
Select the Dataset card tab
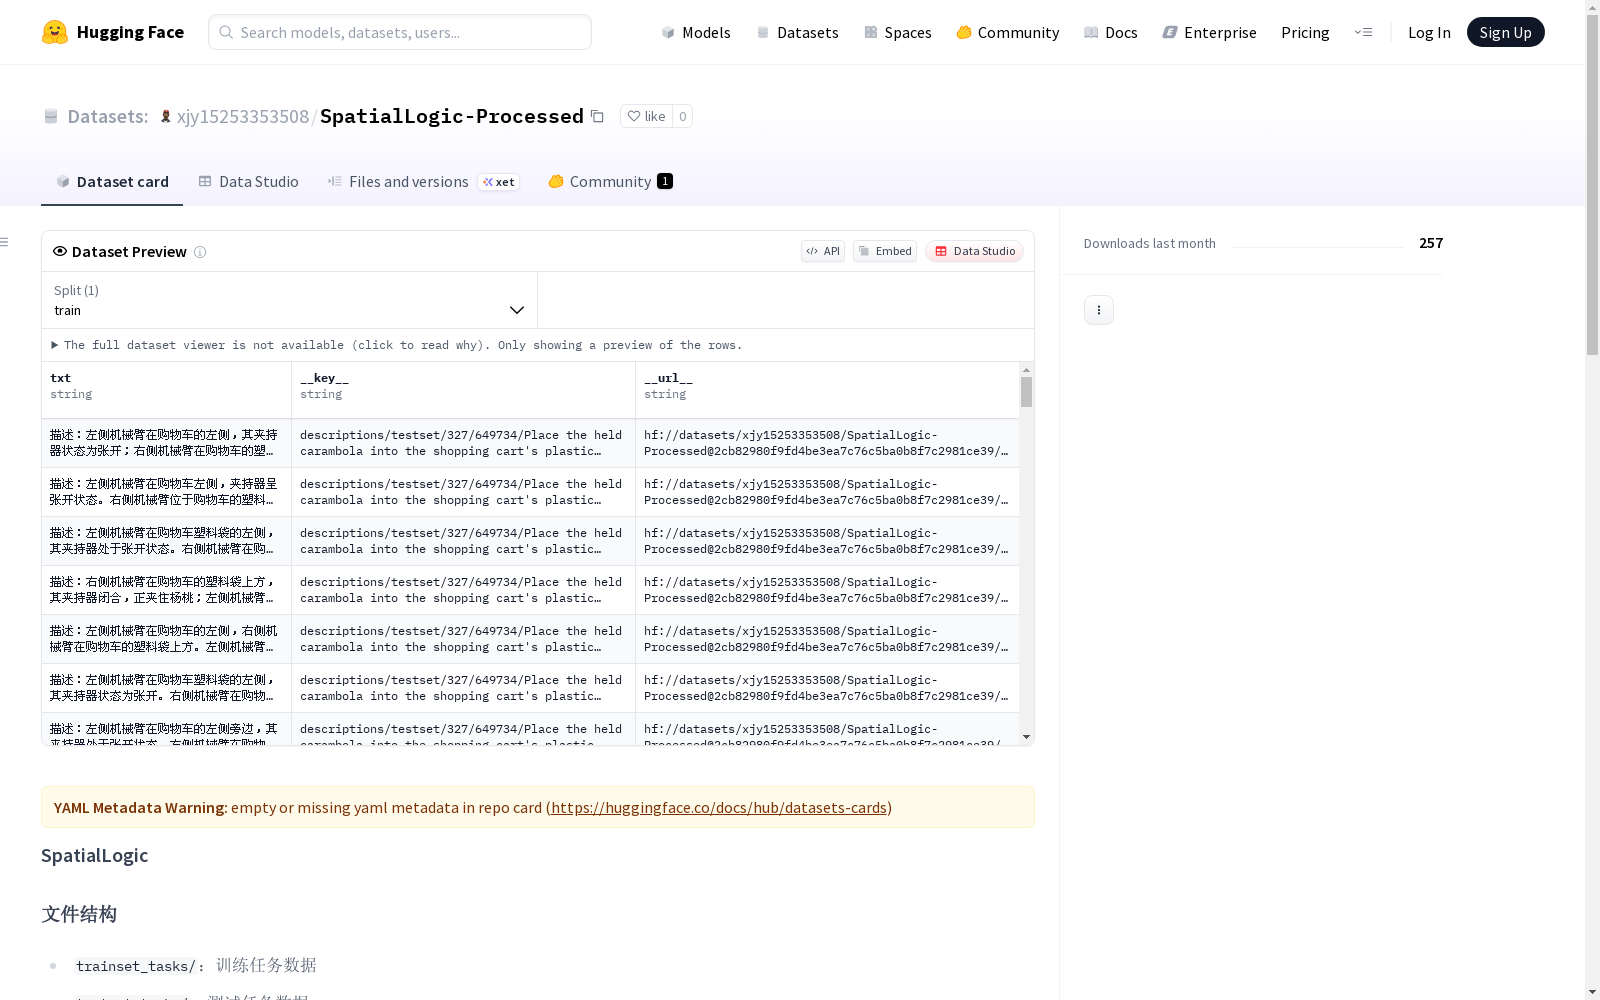click(112, 181)
